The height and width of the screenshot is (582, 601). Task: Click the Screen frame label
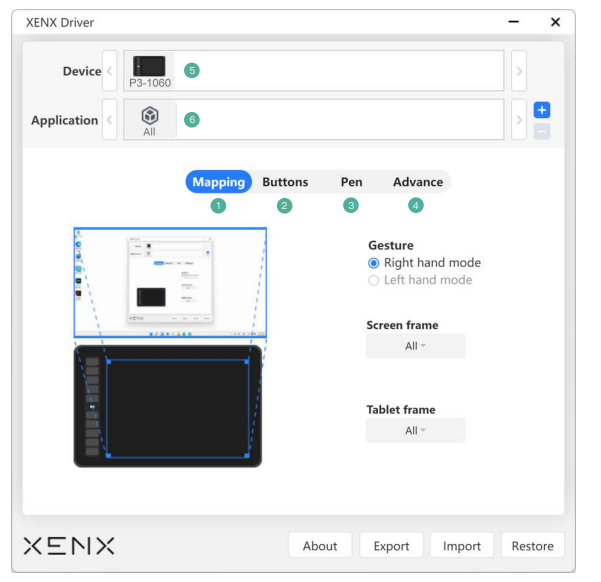pos(402,325)
